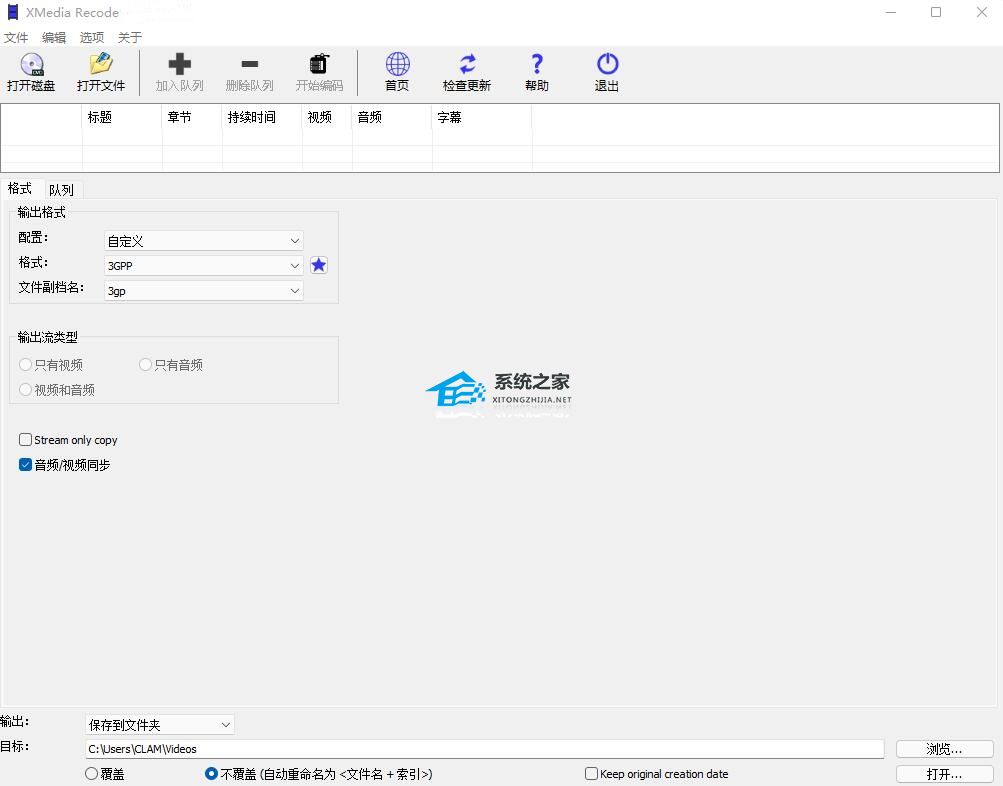
Task: Open the 关于 menu
Action: coord(130,38)
